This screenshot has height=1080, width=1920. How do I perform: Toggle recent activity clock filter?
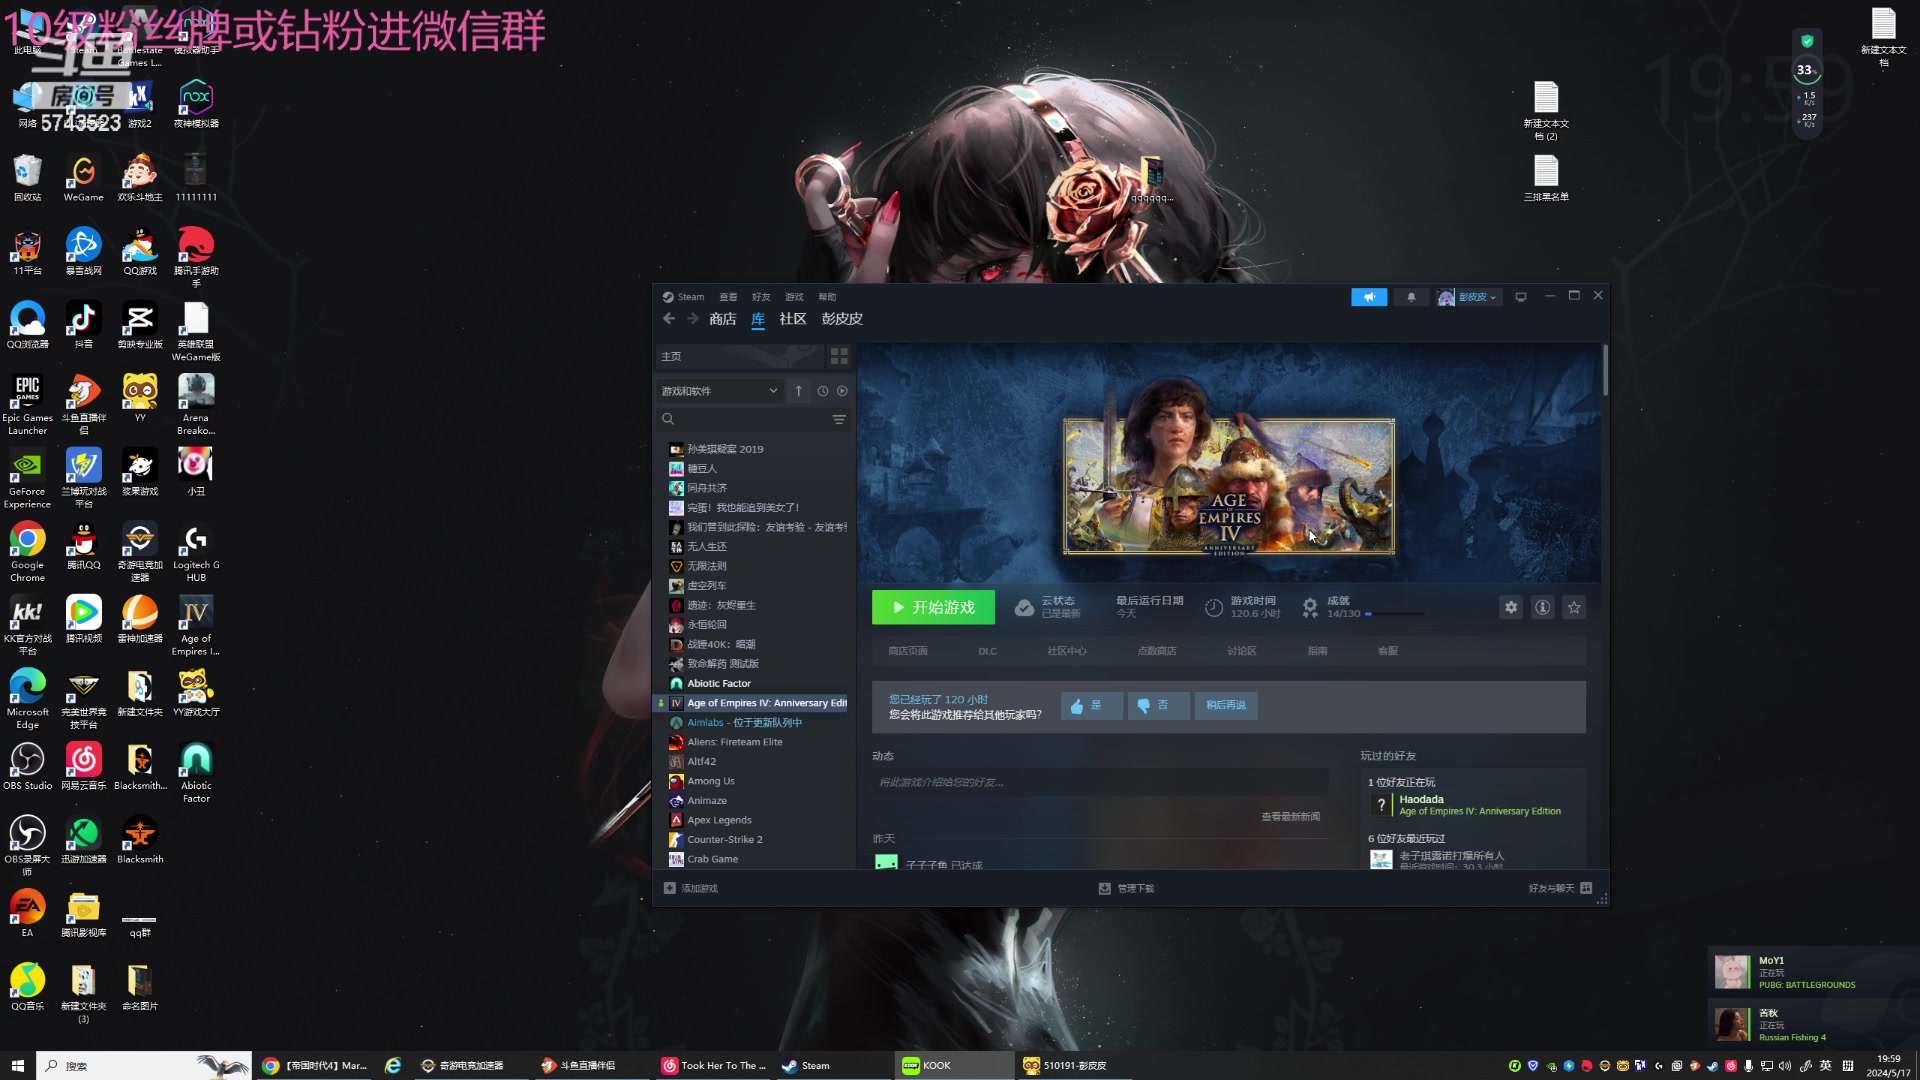point(822,391)
